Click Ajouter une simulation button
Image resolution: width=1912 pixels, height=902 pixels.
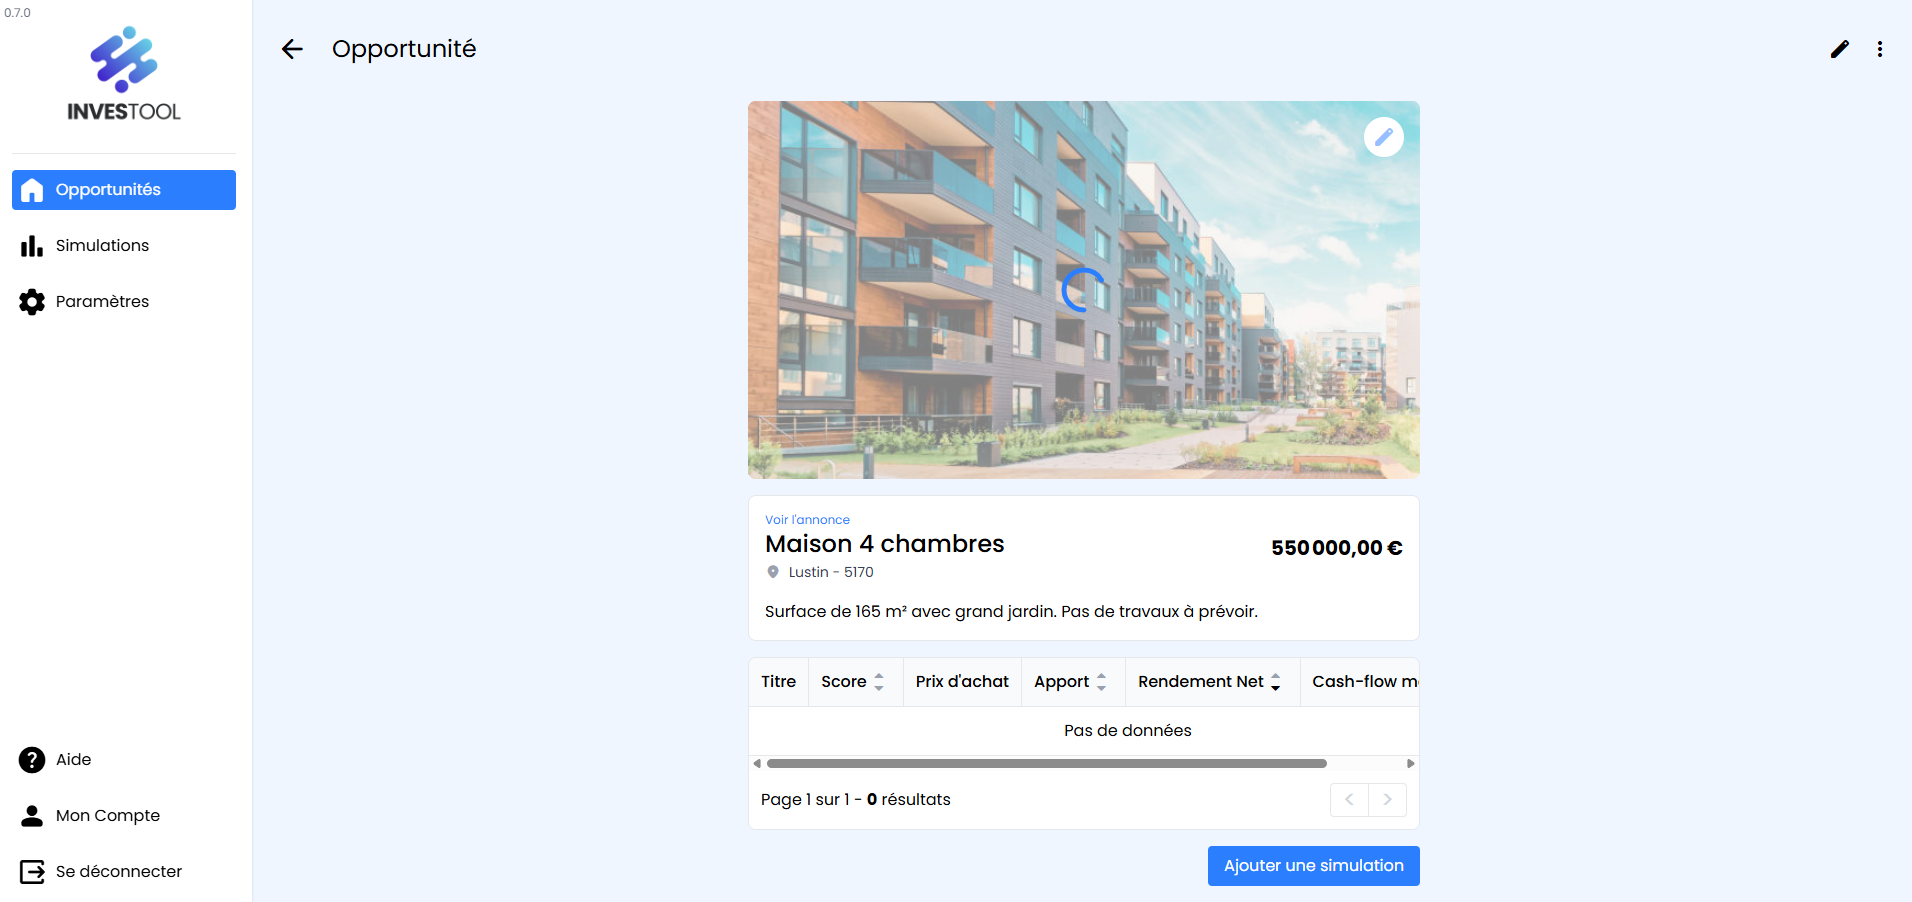pyautogui.click(x=1313, y=866)
